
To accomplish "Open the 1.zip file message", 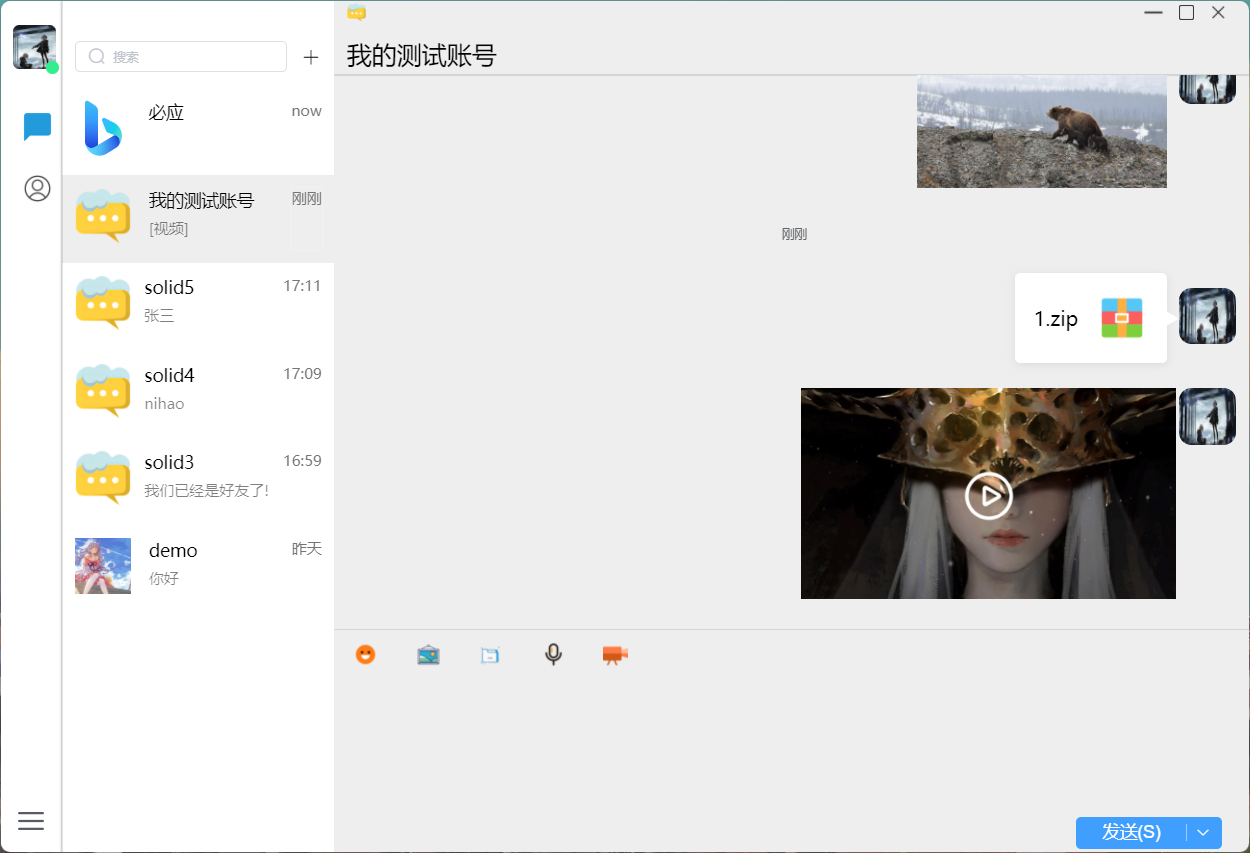I will pyautogui.click(x=1091, y=318).
